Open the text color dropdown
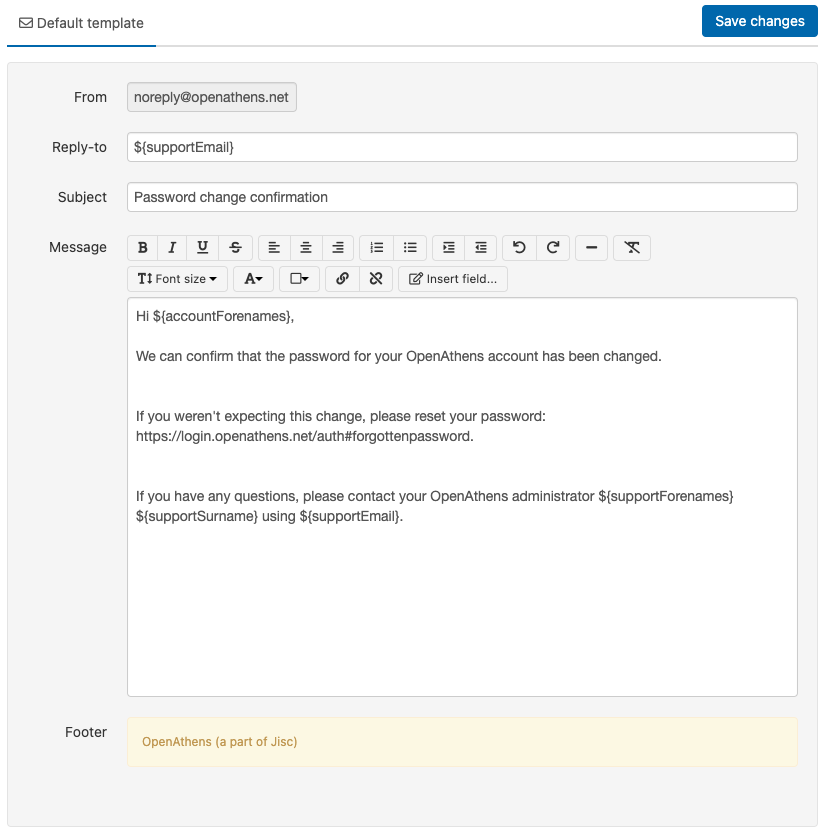 coord(253,279)
